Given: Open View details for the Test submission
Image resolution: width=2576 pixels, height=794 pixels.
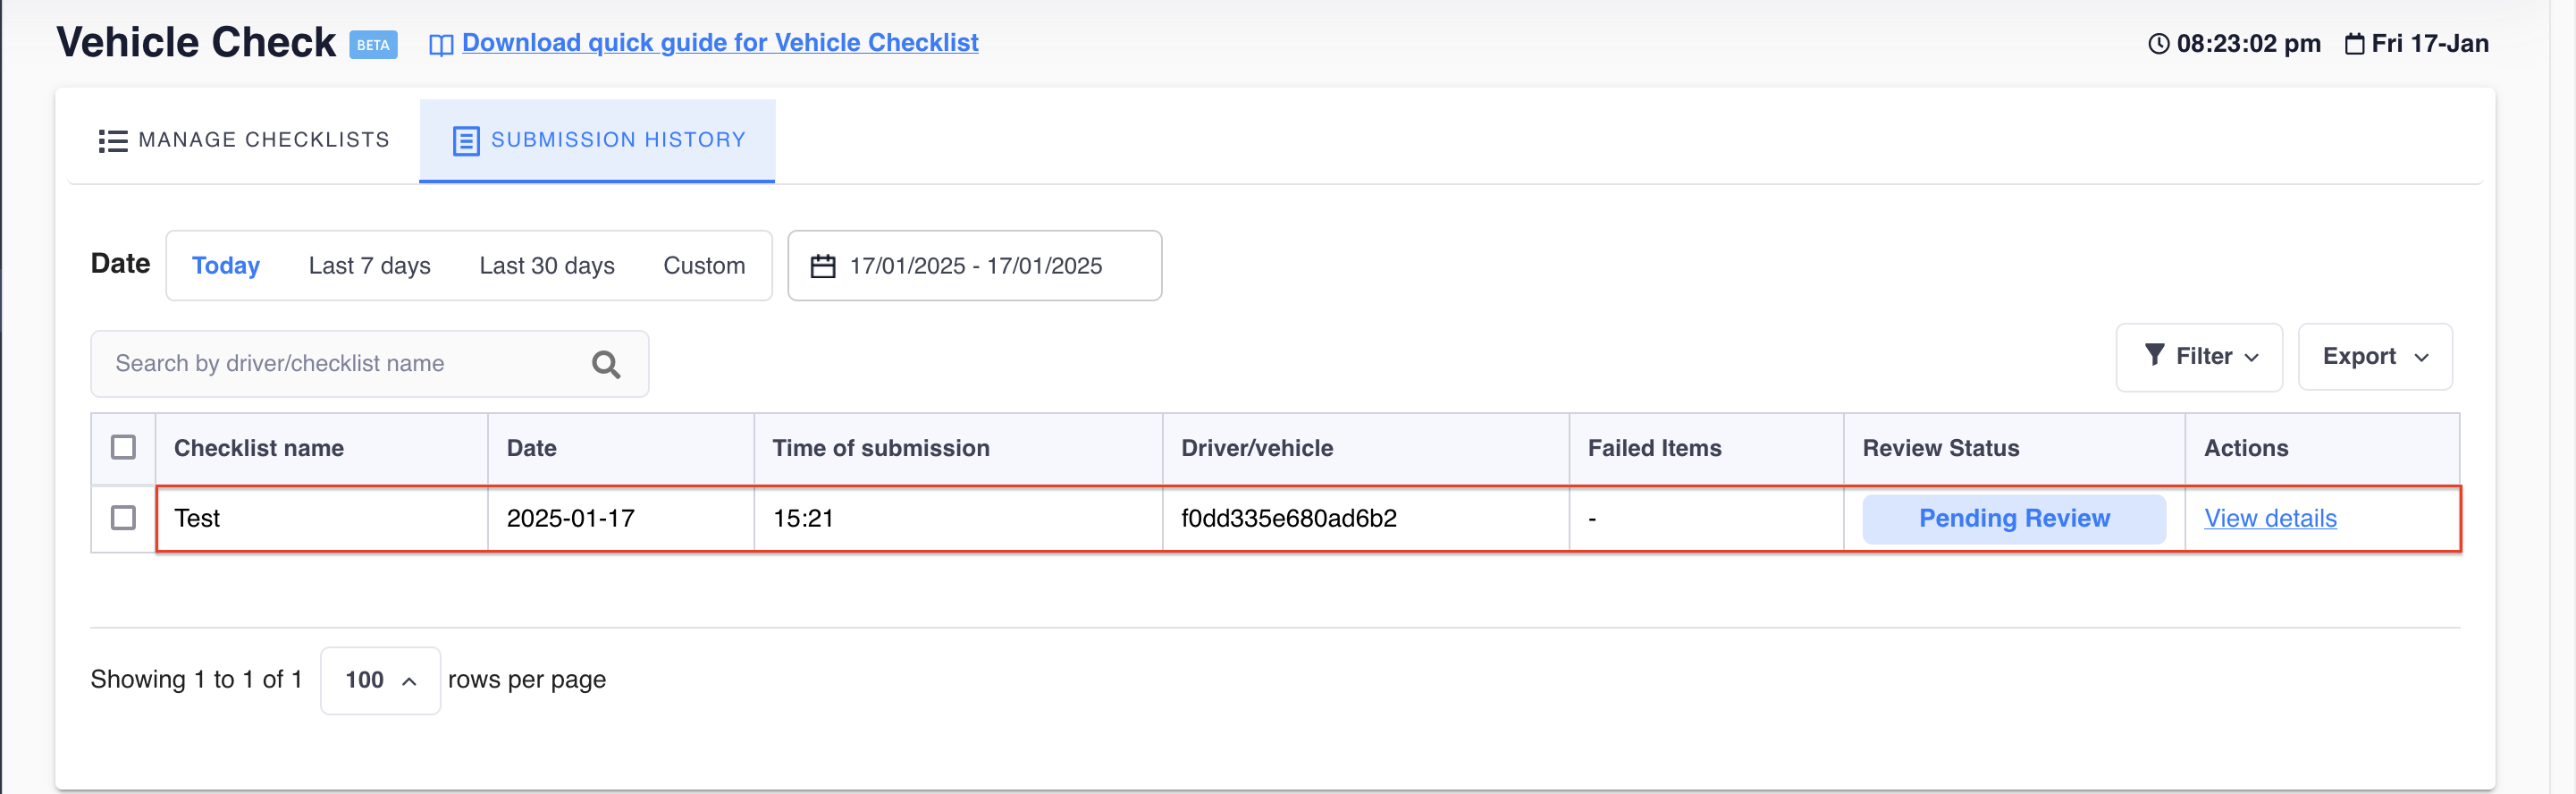Looking at the screenshot, I should pos(2270,518).
